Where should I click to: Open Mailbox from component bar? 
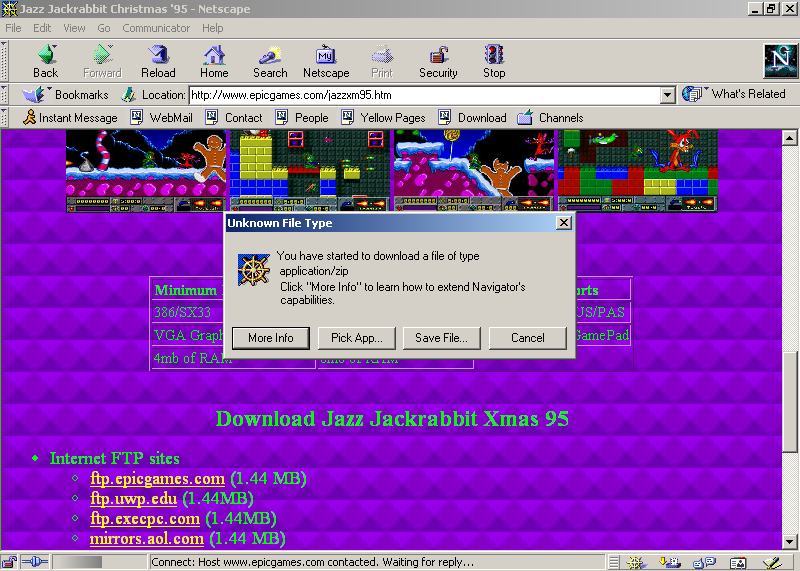pyautogui.click(x=670, y=563)
